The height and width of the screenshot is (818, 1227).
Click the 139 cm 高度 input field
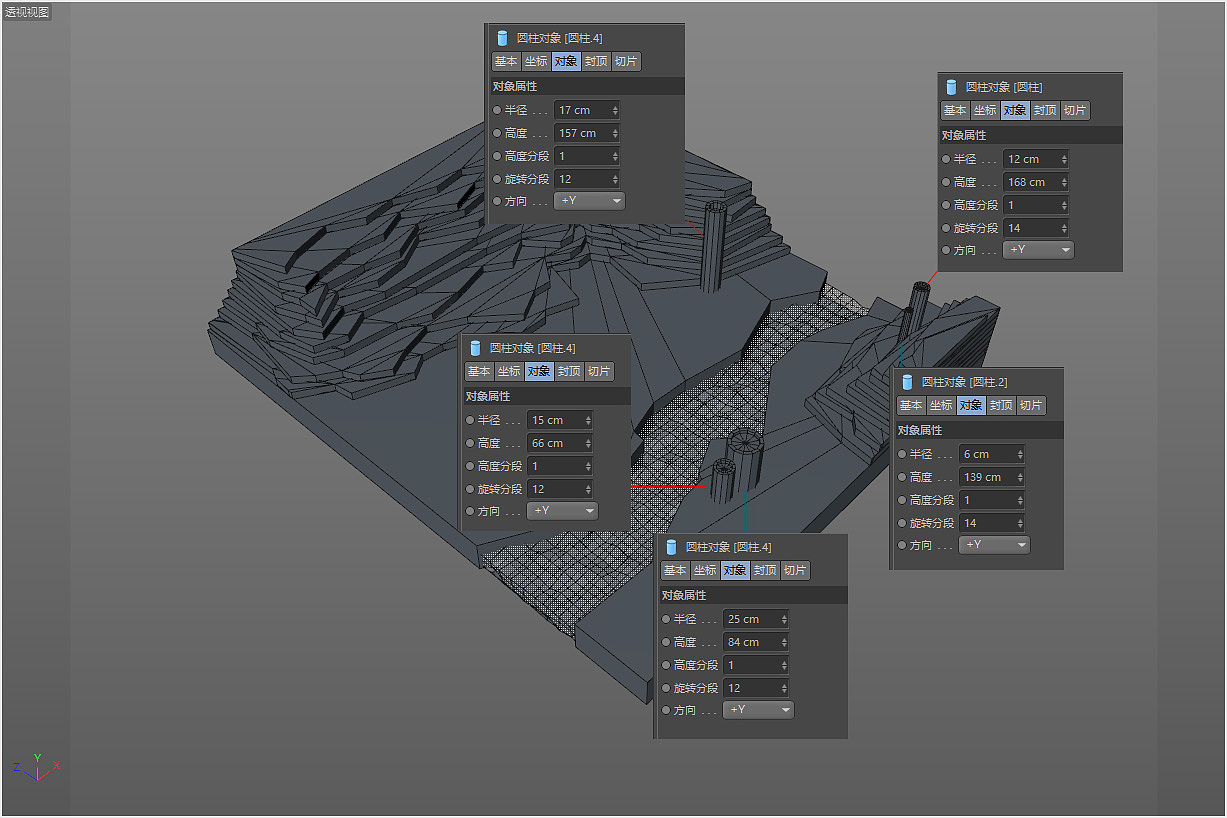click(x=992, y=477)
